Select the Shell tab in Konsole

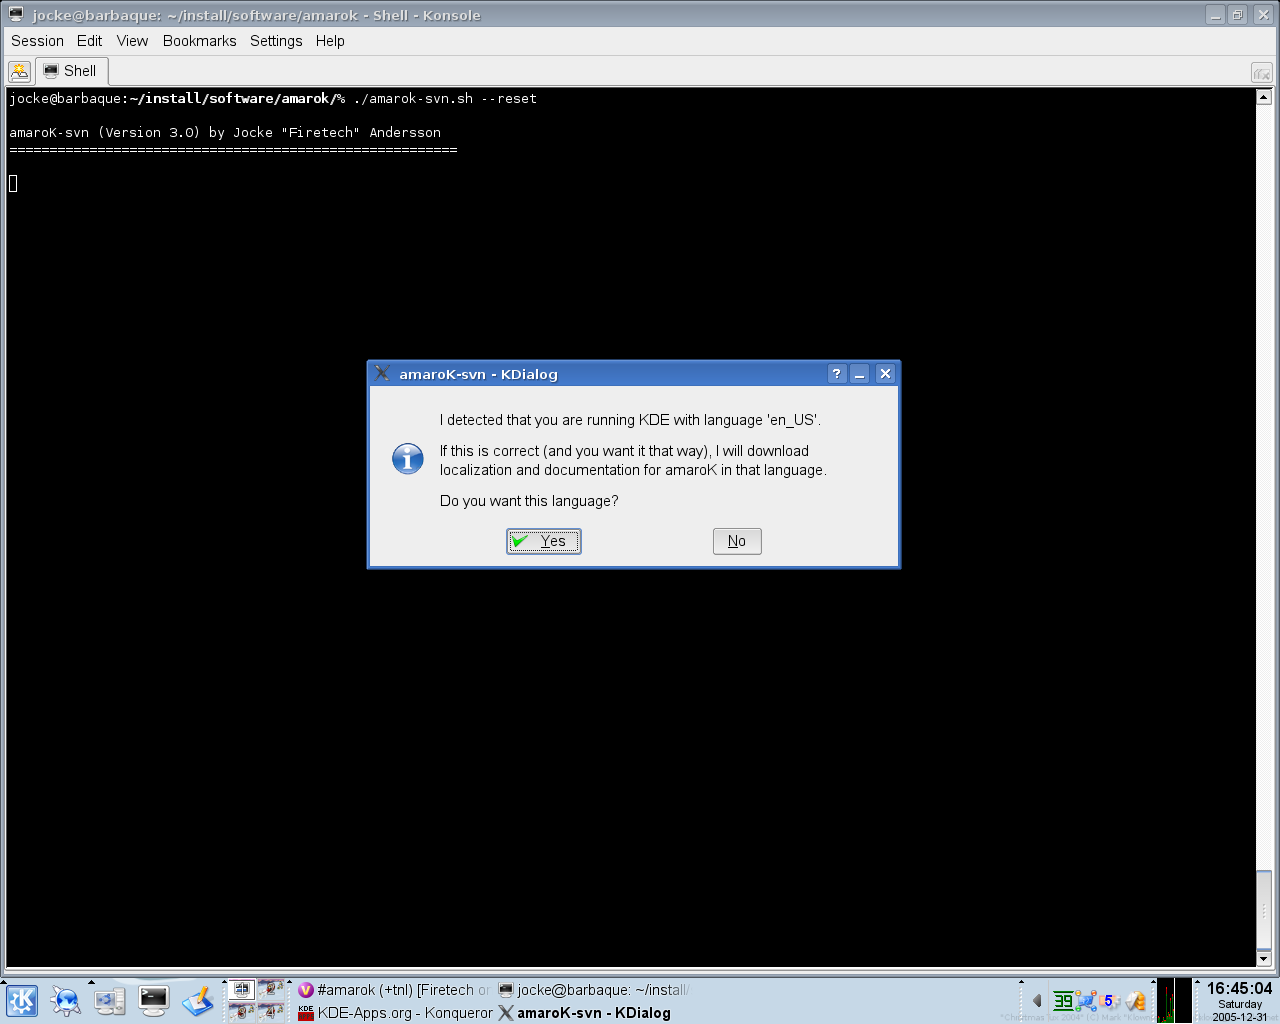(x=71, y=71)
